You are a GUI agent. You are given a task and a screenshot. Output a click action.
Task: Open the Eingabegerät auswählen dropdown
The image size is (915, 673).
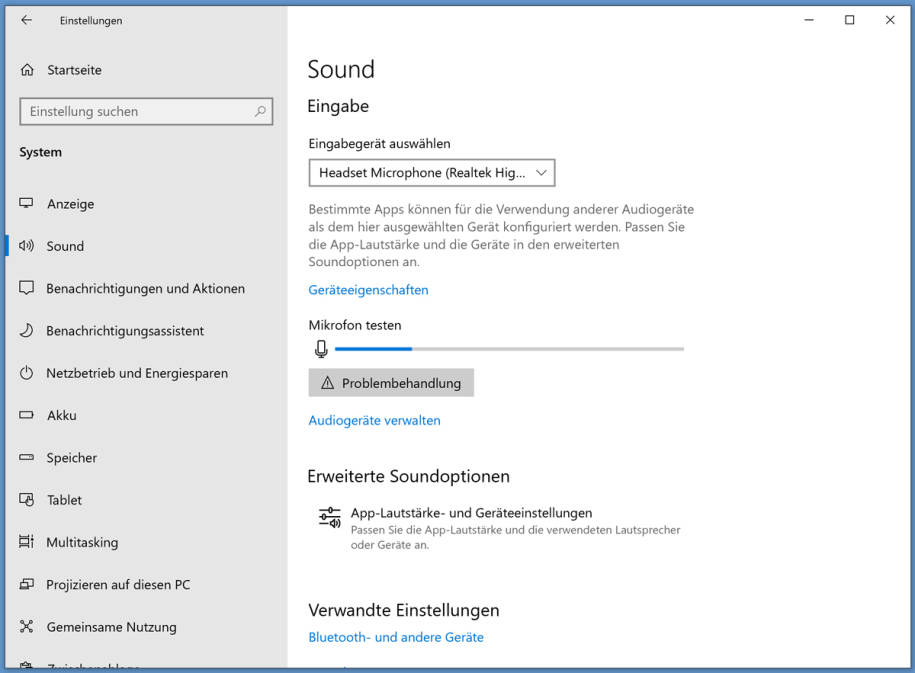tap(431, 173)
